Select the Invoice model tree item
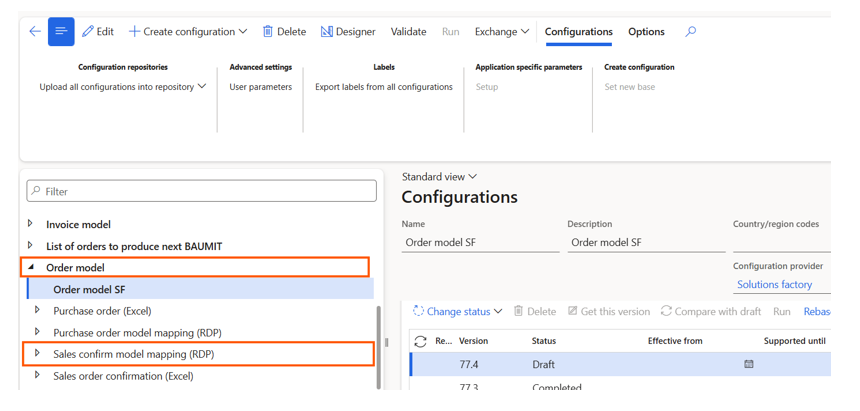 pos(78,224)
